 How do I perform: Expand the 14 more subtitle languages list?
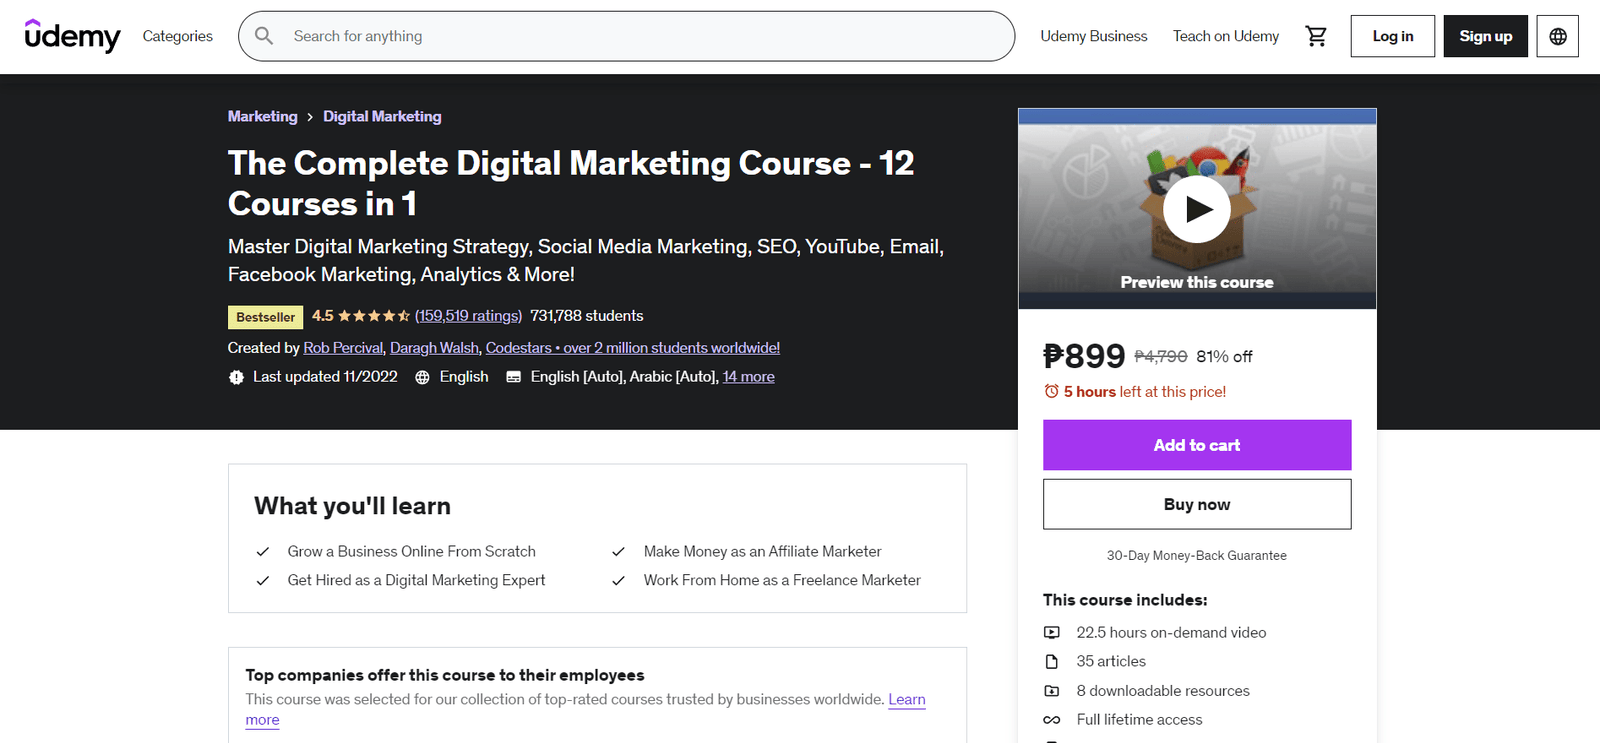pos(748,376)
